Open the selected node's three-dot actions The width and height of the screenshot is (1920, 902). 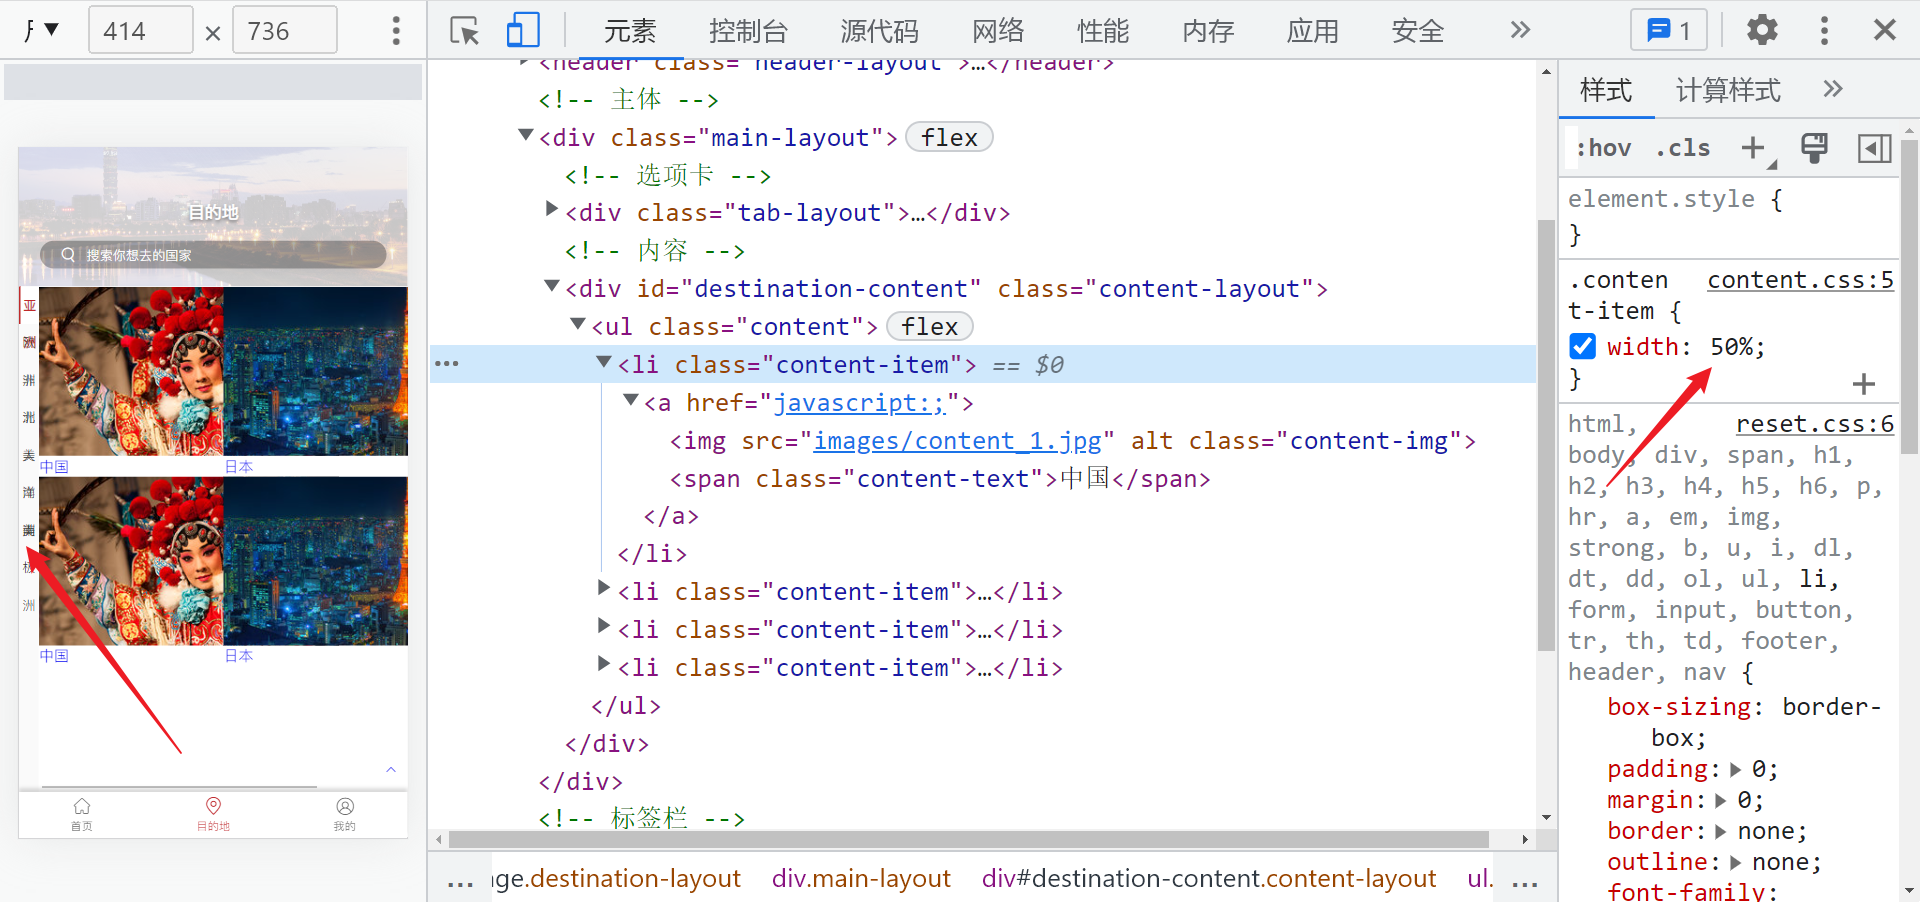click(447, 364)
